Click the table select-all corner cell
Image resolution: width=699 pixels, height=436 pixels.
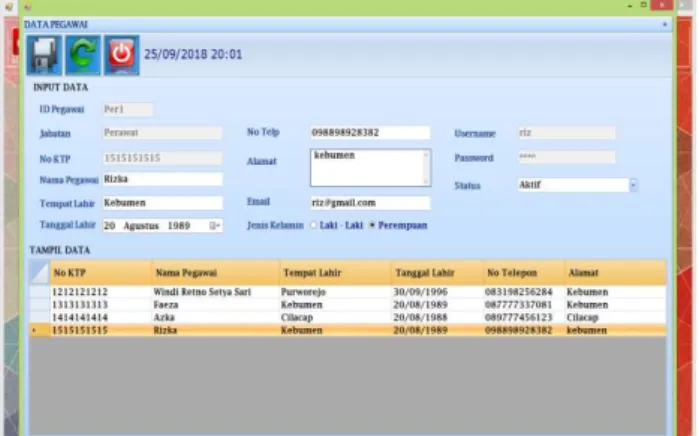coord(40,272)
